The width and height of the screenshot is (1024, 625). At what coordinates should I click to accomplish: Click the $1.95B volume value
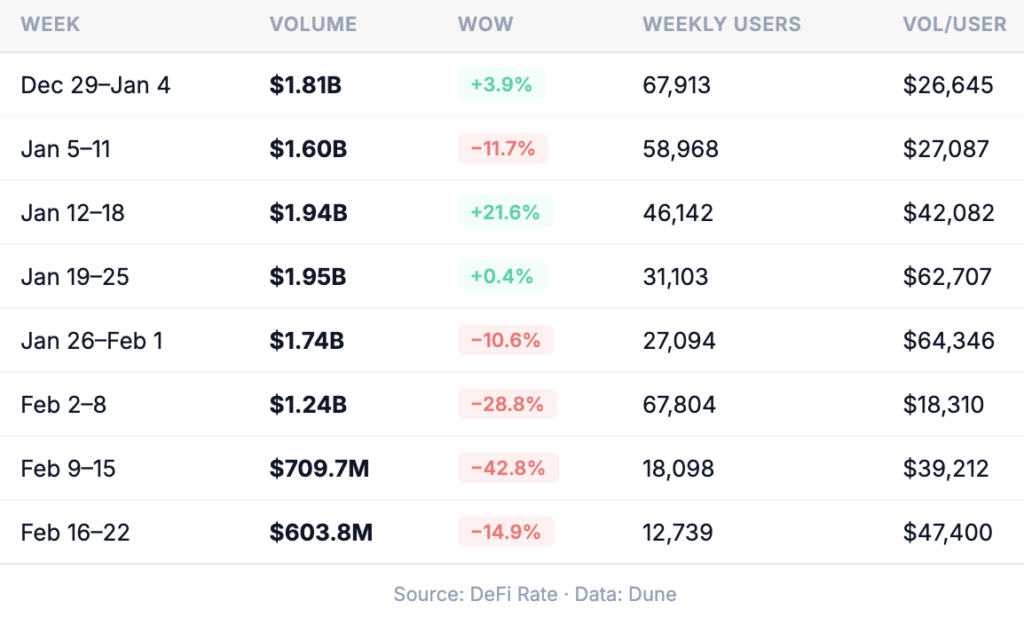[308, 277]
